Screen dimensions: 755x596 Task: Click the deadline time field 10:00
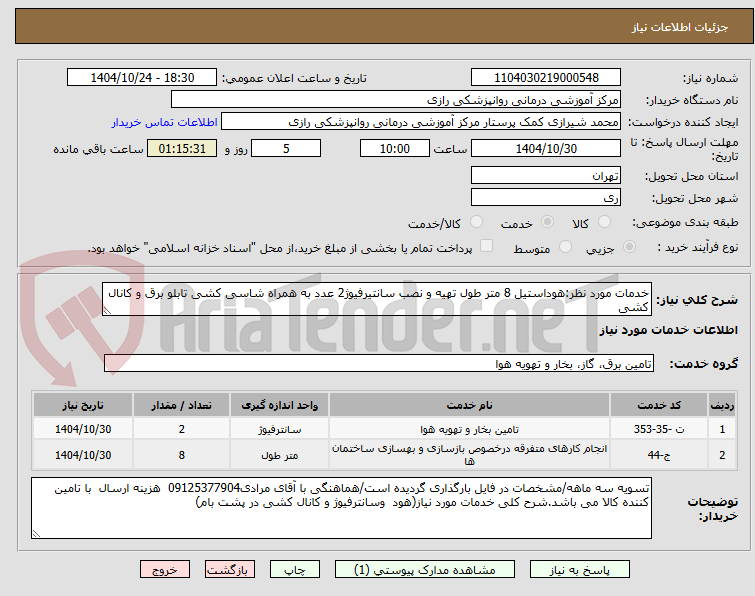pos(394,148)
